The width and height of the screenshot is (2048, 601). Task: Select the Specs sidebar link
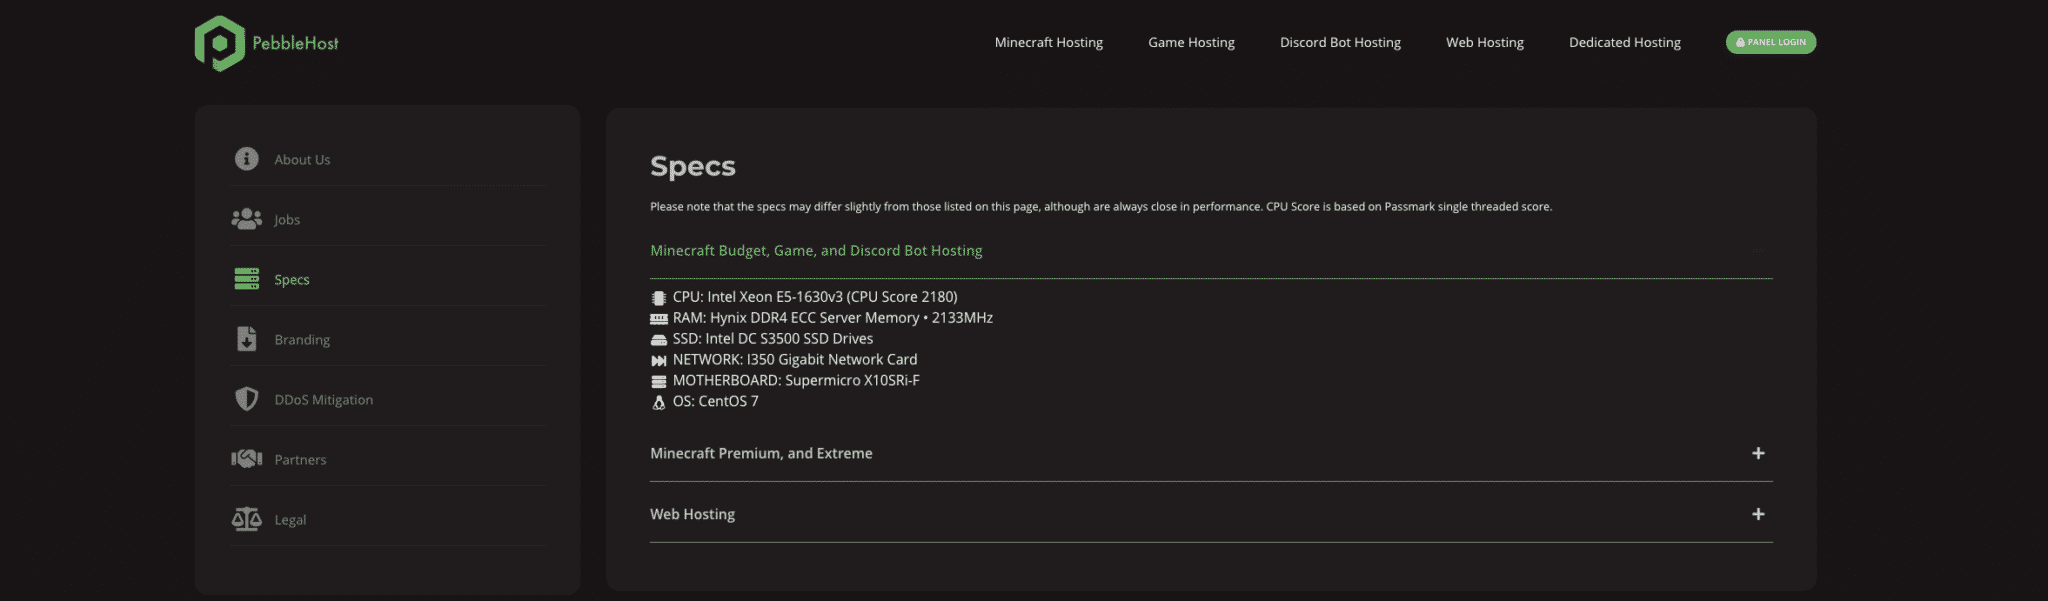292,280
